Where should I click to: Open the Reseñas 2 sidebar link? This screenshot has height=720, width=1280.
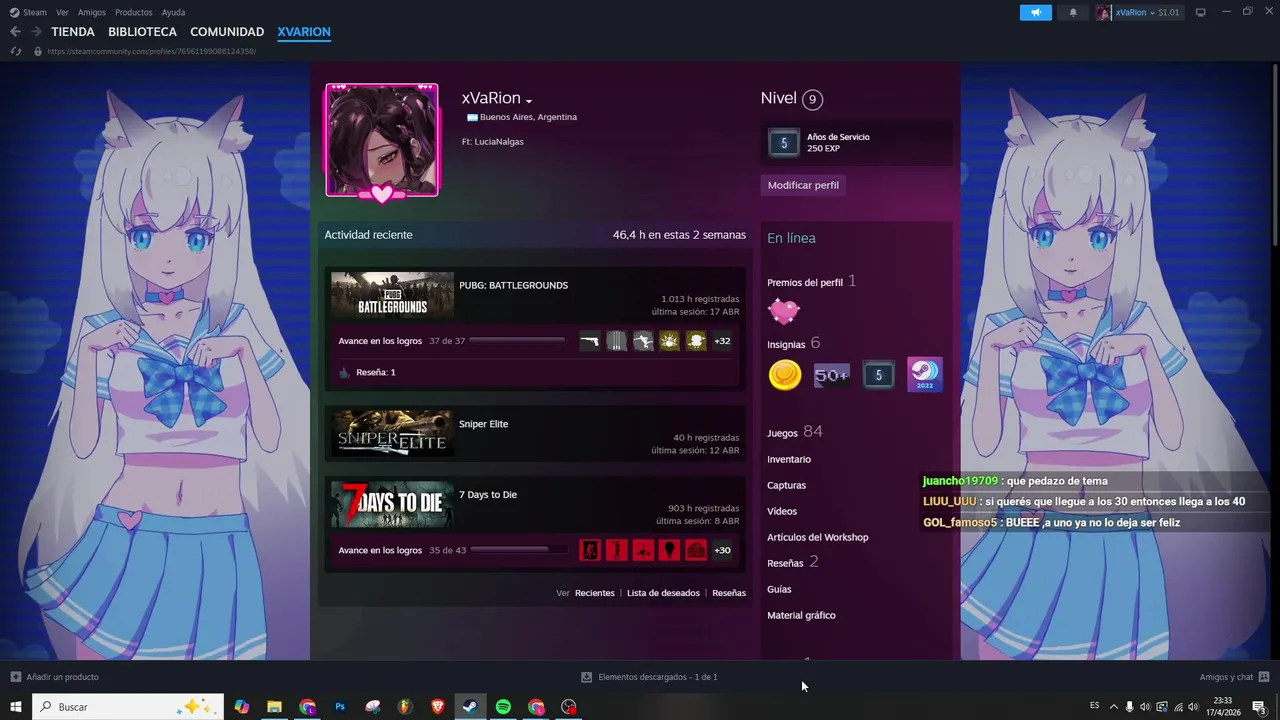(x=793, y=562)
